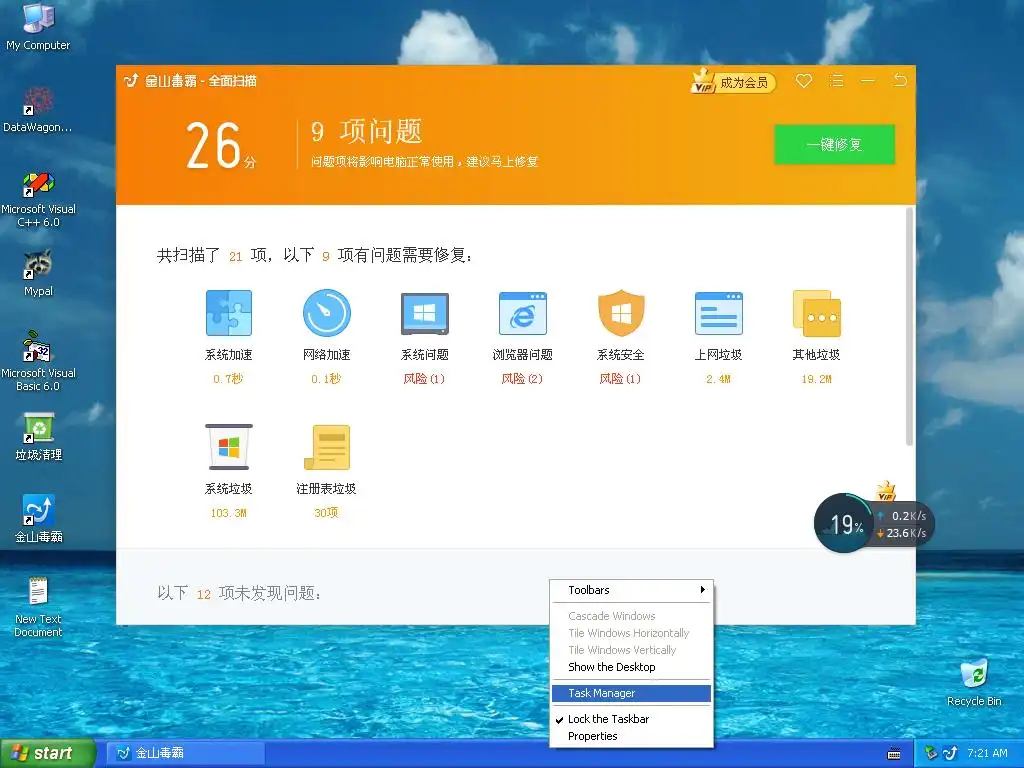The image size is (1024, 768).
Task: Click the 19.2M value under 其他垃圾
Action: (816, 379)
